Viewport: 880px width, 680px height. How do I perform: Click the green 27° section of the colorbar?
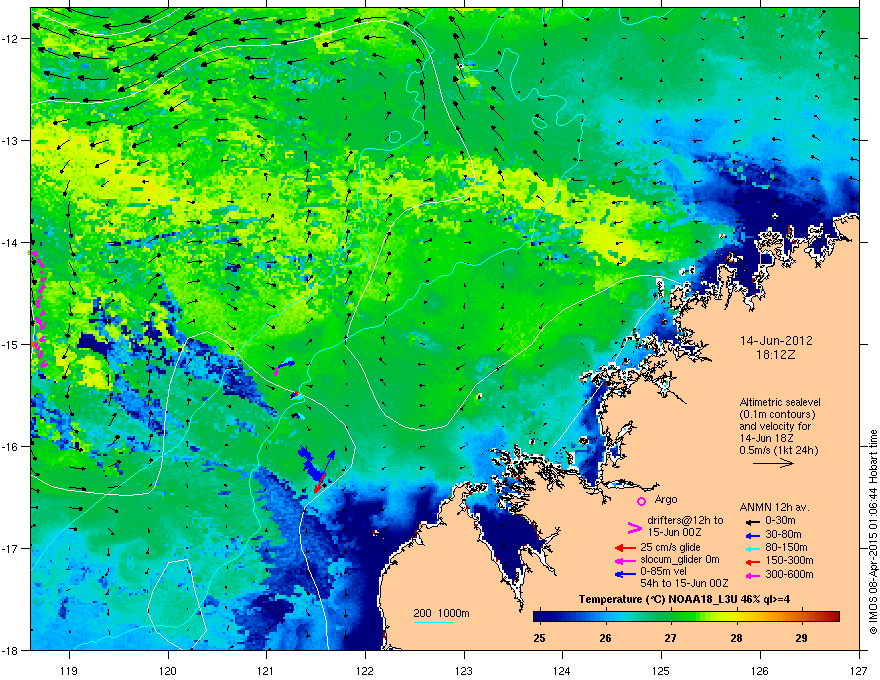670,617
